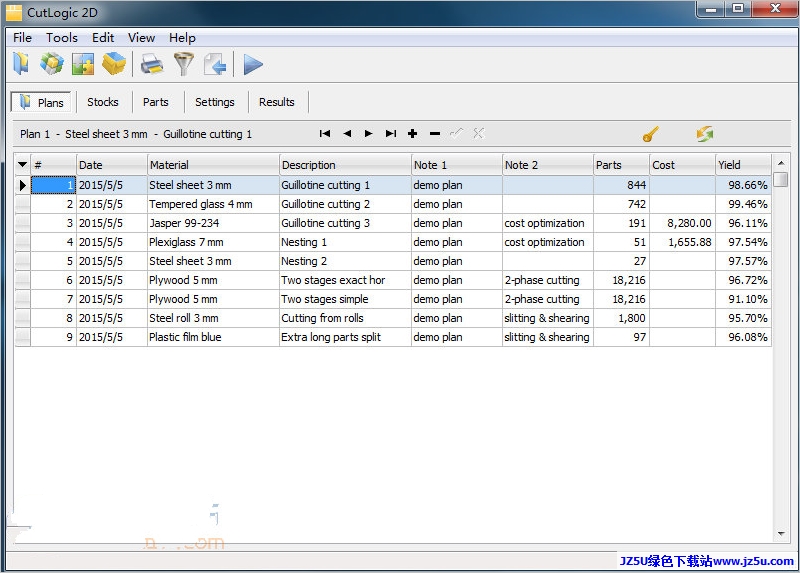
Task: Click the 1,800 parts cell
Action: [621, 318]
